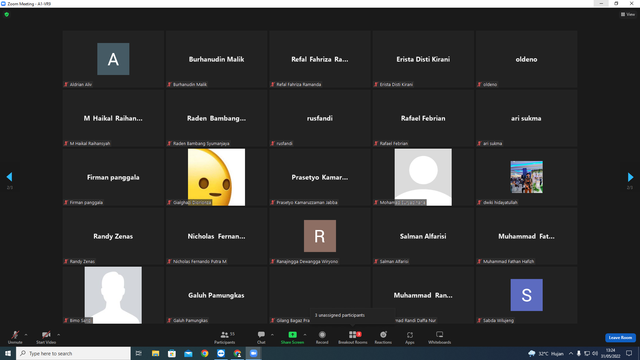This screenshot has height=360, width=640.
Task: Open Whiteboards from the toolbar
Action: click(x=440, y=337)
